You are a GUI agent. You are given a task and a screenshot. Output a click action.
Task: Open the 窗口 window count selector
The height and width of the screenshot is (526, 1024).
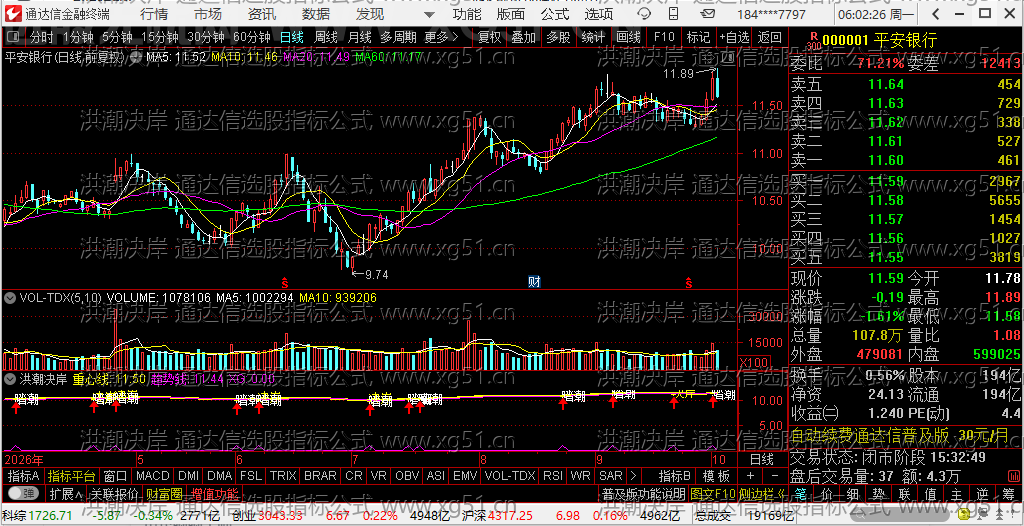(x=115, y=475)
